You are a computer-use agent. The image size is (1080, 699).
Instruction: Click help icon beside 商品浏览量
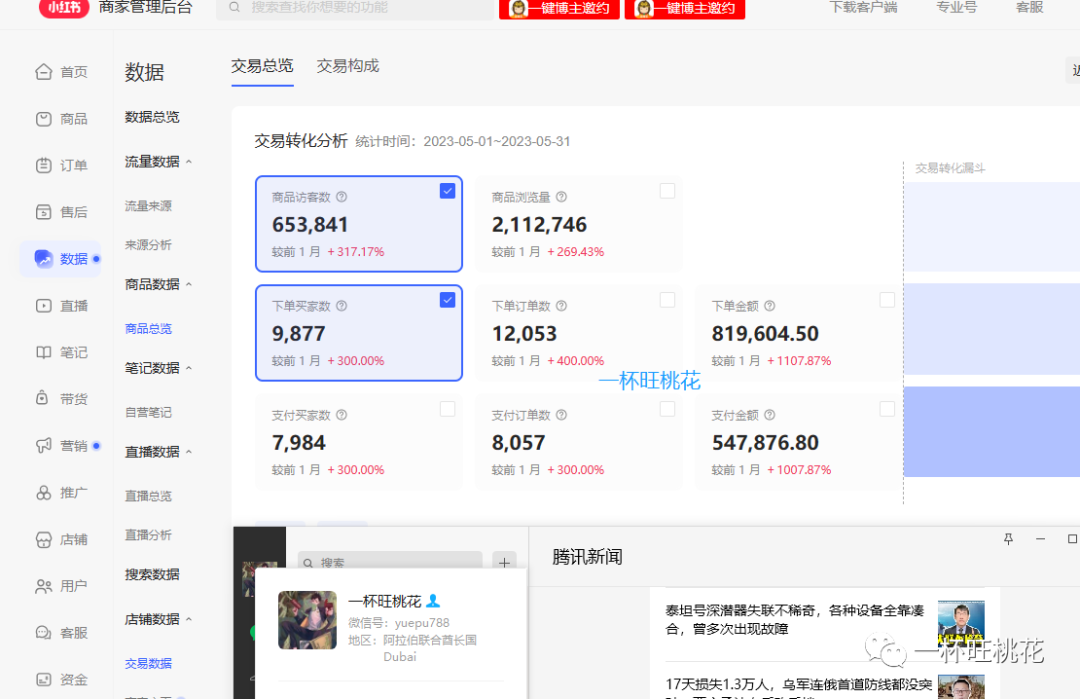coord(561,197)
